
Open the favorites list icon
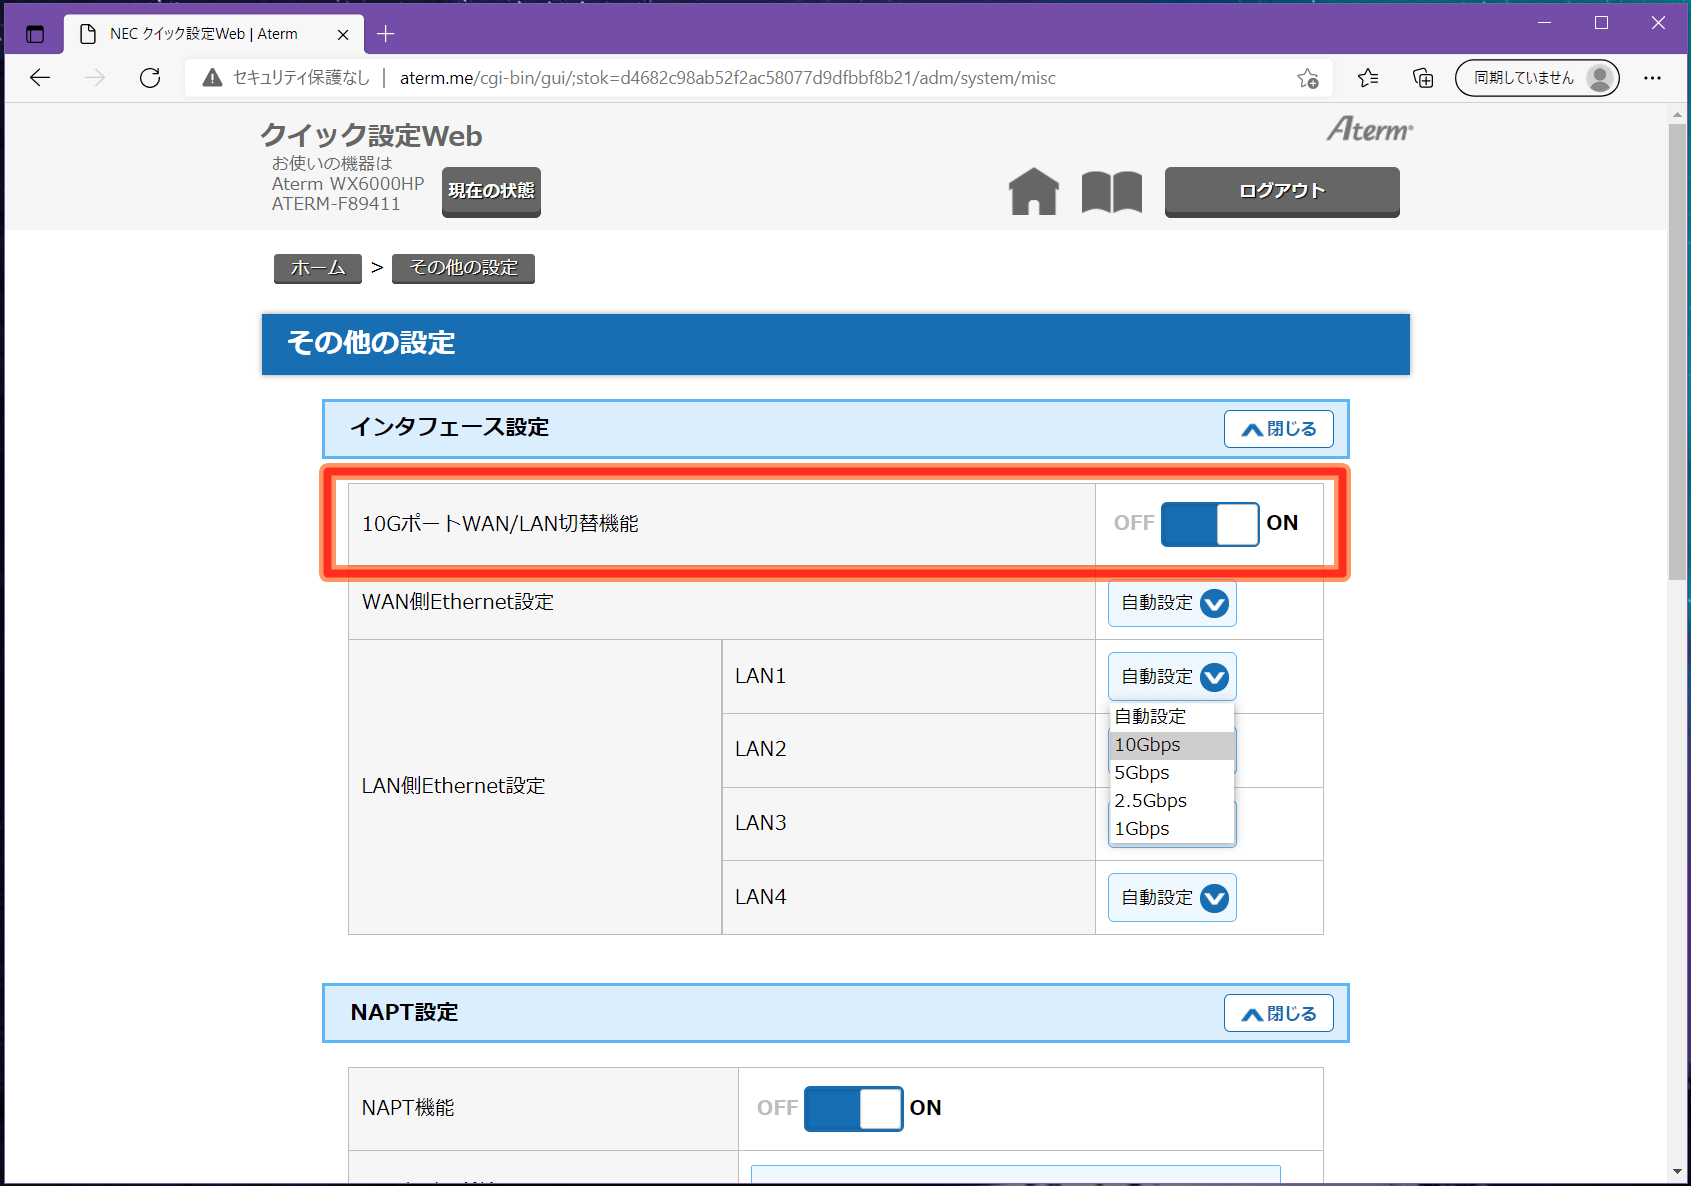point(1368,78)
